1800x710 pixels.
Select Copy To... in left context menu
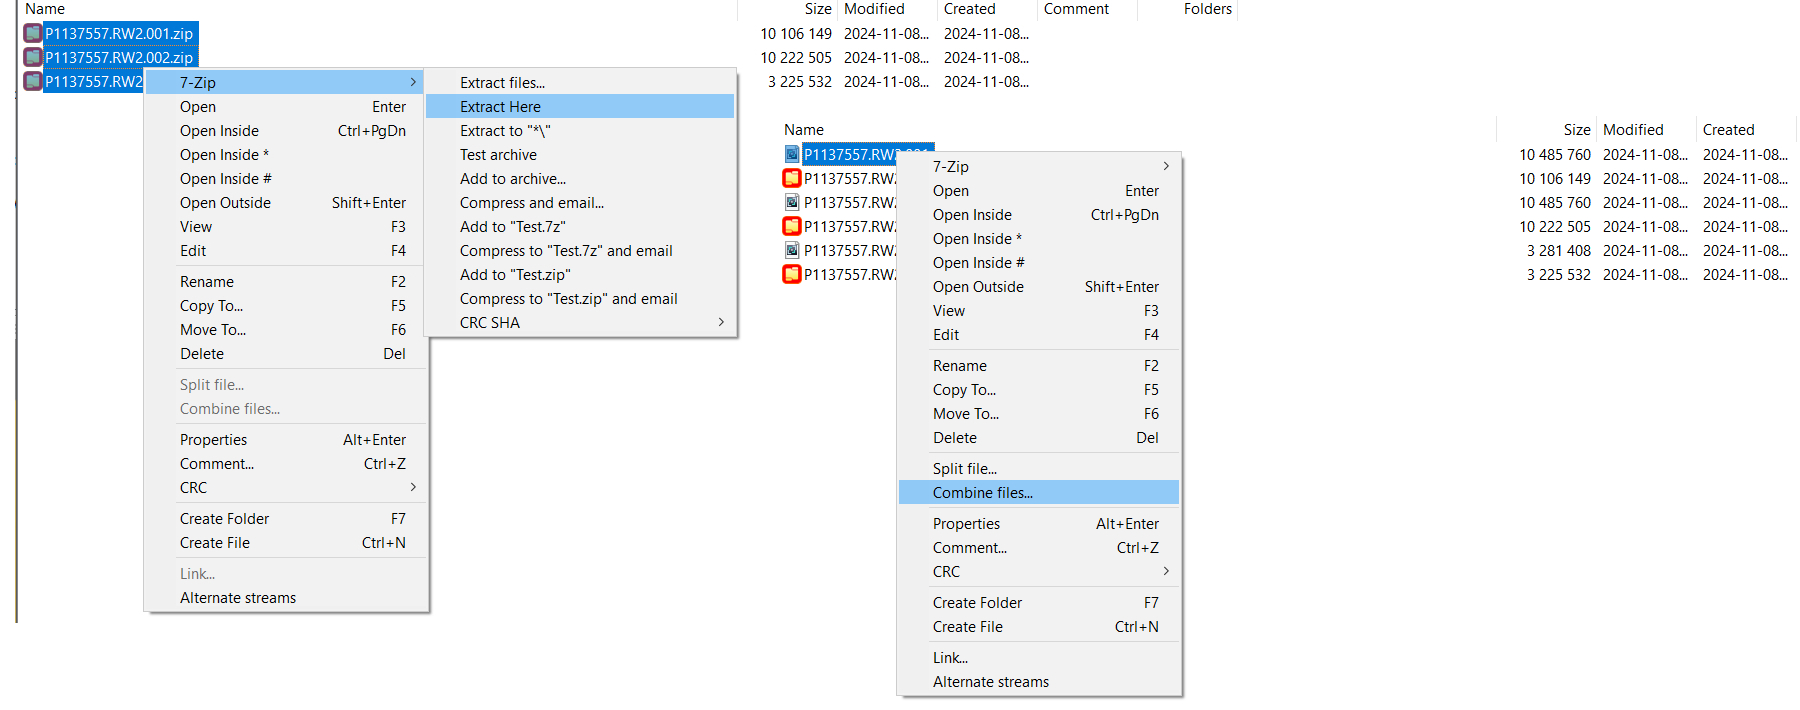point(286,305)
